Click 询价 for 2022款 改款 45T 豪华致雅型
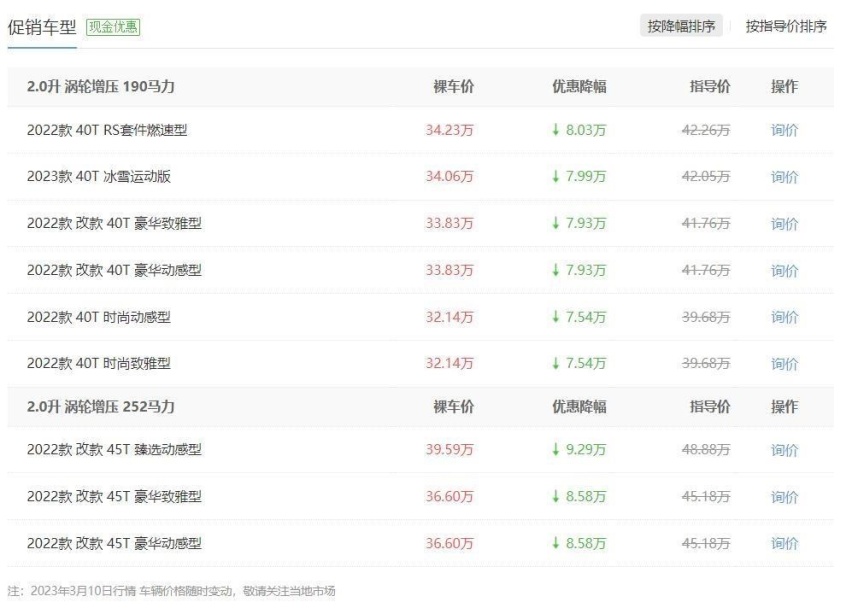This screenshot has height=608, width=852. [784, 497]
